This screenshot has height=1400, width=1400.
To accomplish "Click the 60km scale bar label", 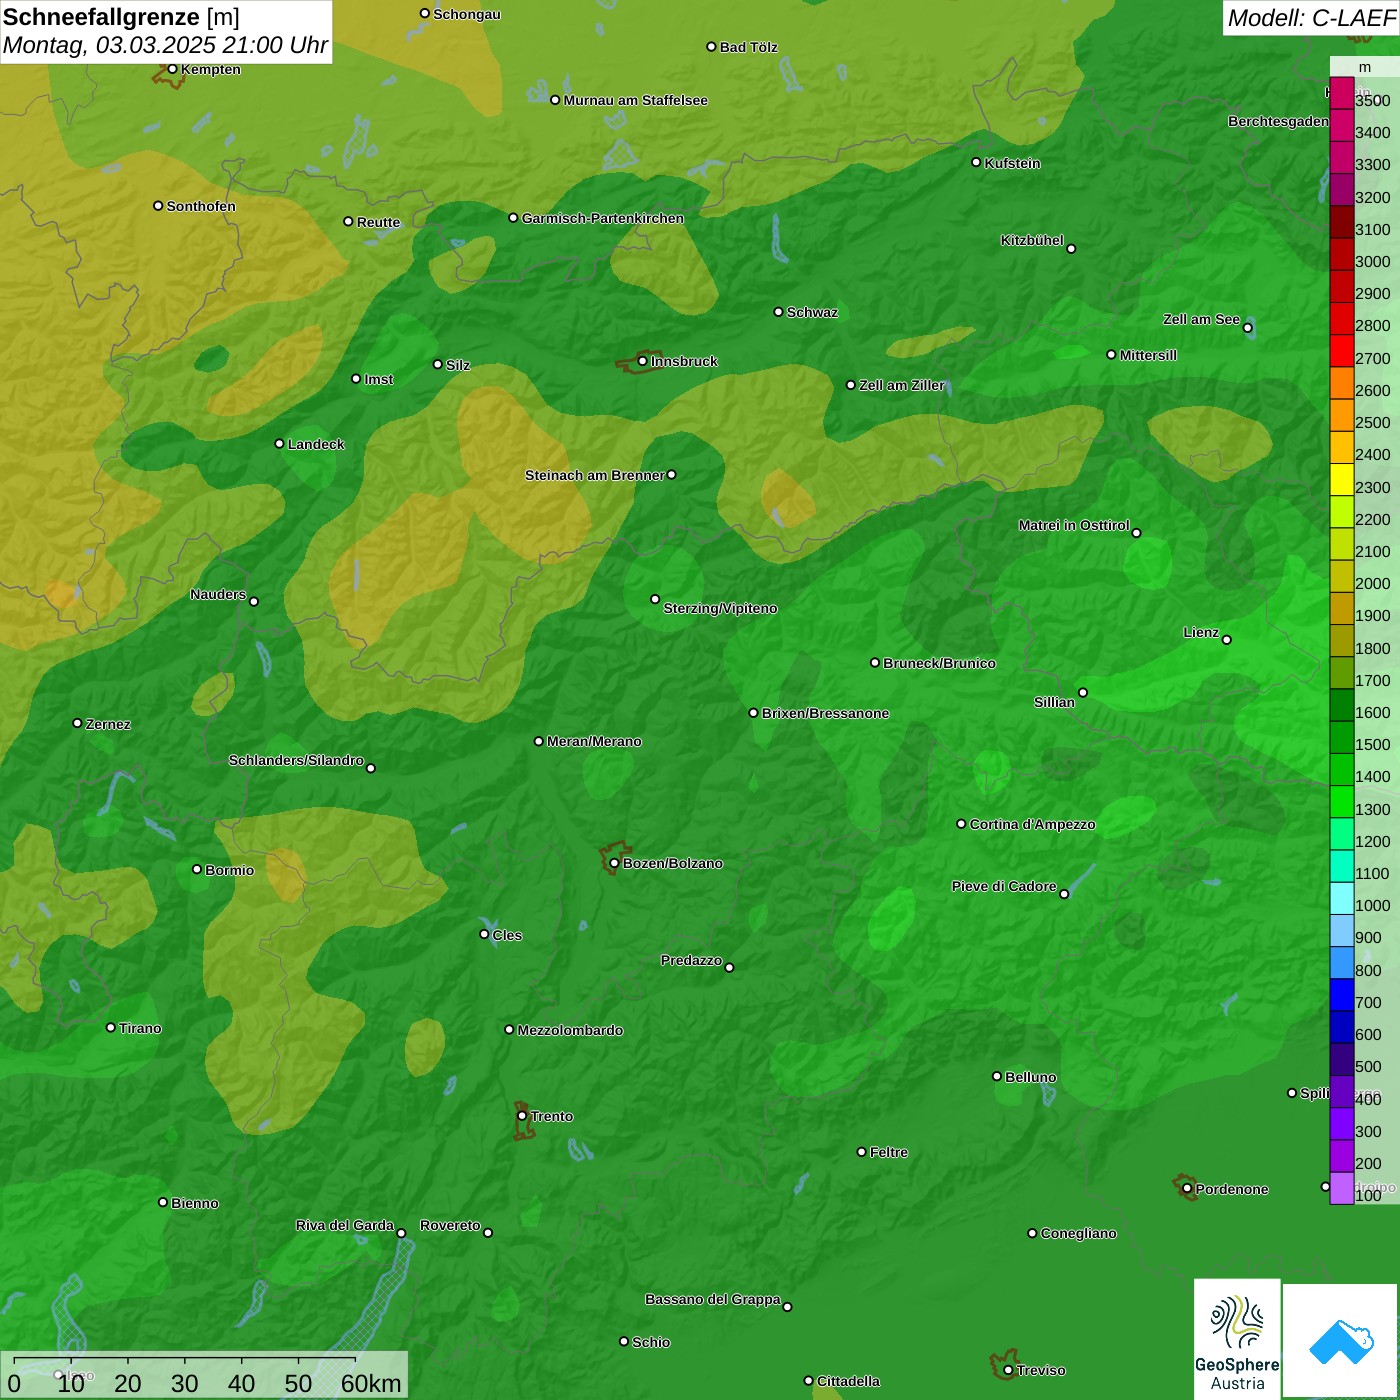I will tap(371, 1384).
